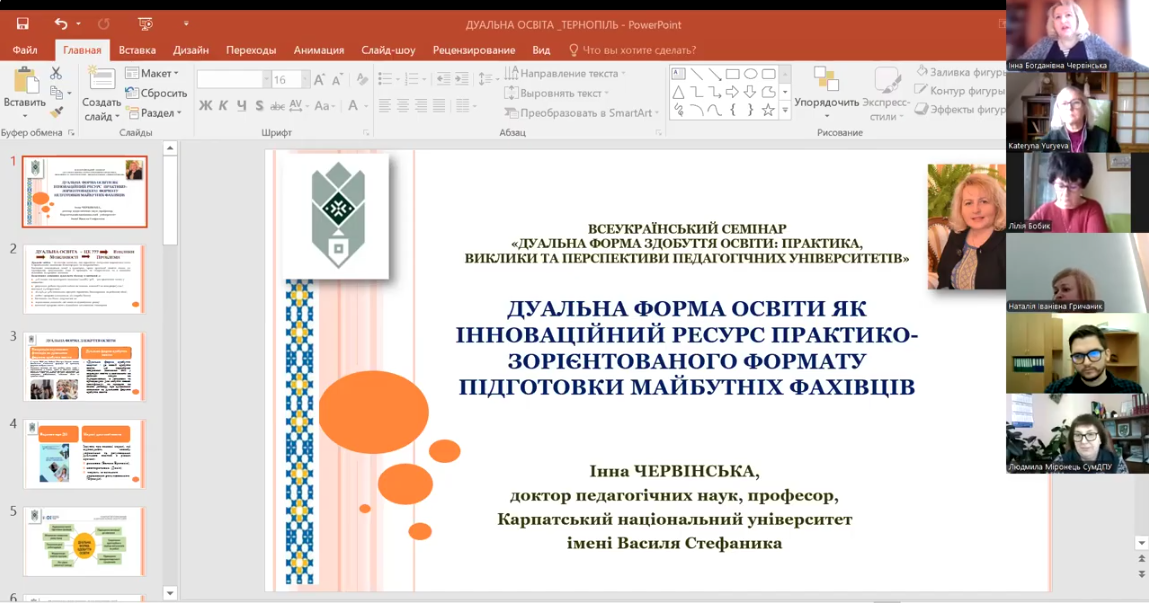Toggle bold formatting with the Ж icon
Image resolution: width=1157 pixels, height=603 pixels.
(206, 105)
